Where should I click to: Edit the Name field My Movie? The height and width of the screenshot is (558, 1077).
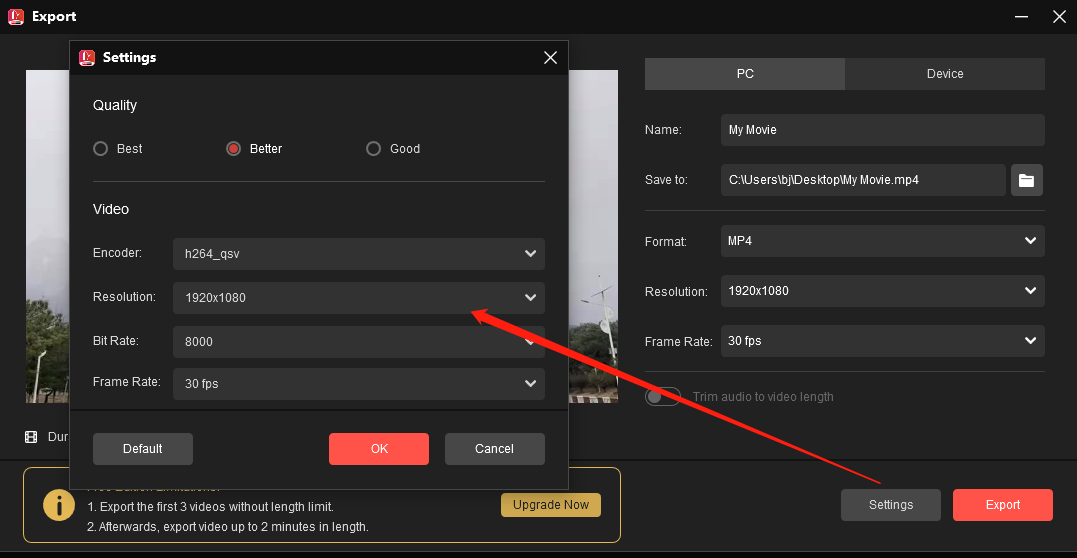pyautogui.click(x=883, y=130)
